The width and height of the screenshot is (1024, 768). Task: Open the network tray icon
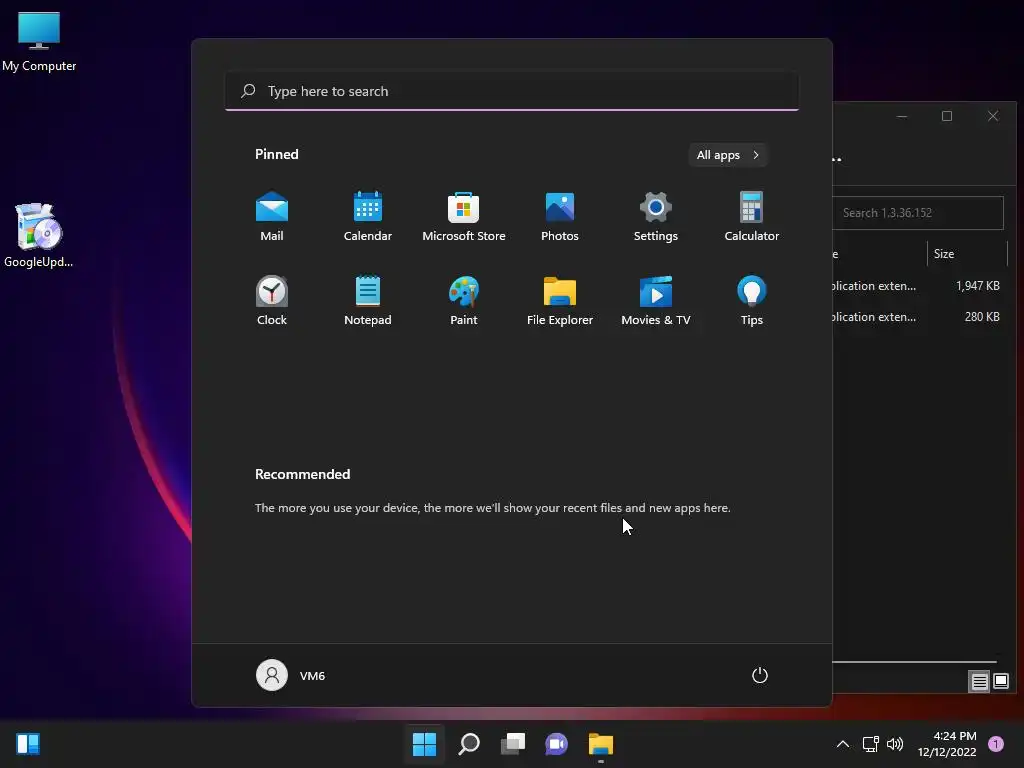(x=871, y=744)
